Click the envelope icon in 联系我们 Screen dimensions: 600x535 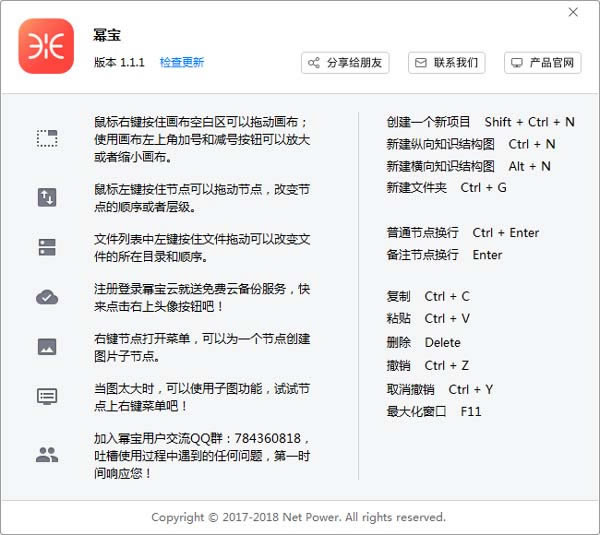point(421,63)
